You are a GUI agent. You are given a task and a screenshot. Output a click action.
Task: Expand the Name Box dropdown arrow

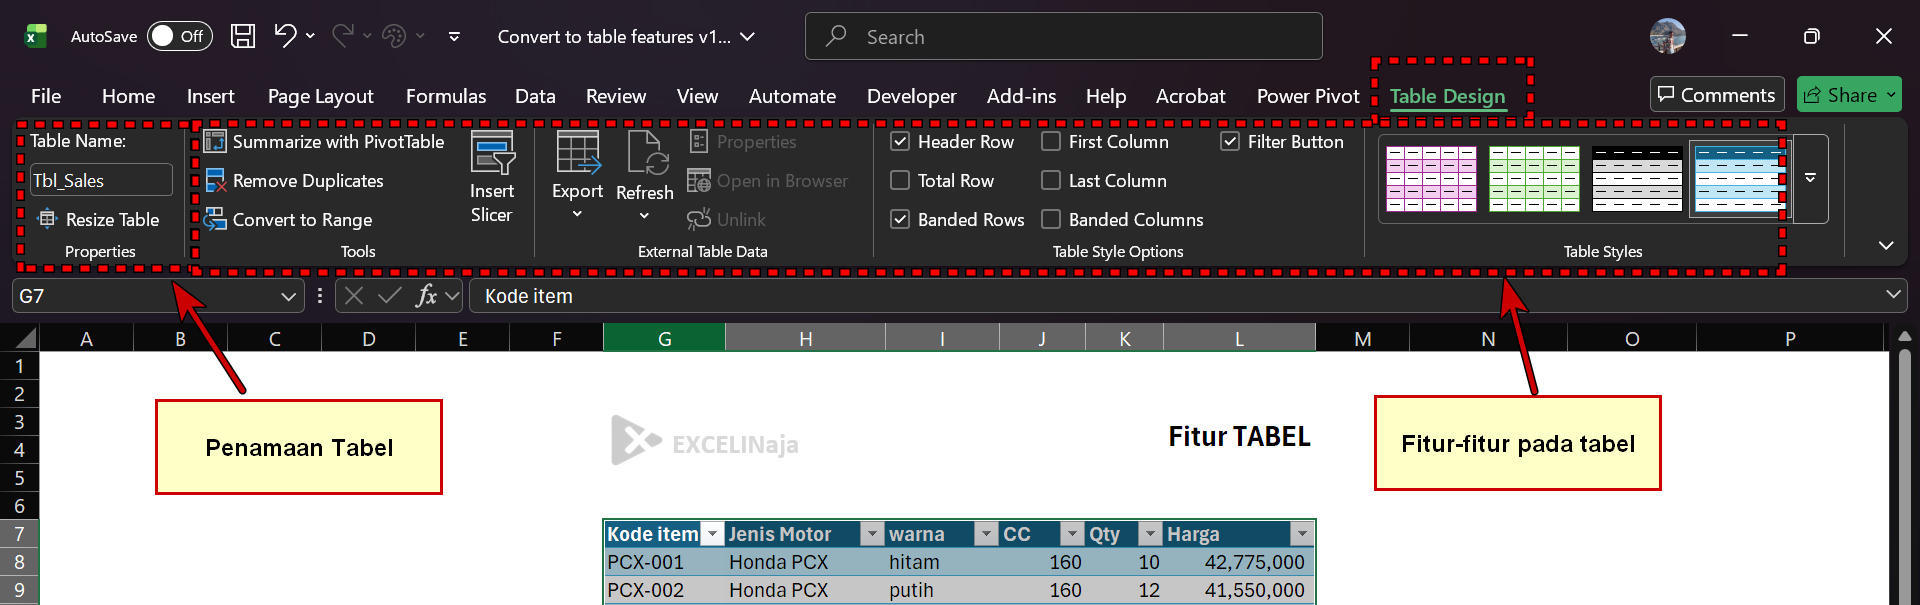click(x=288, y=297)
